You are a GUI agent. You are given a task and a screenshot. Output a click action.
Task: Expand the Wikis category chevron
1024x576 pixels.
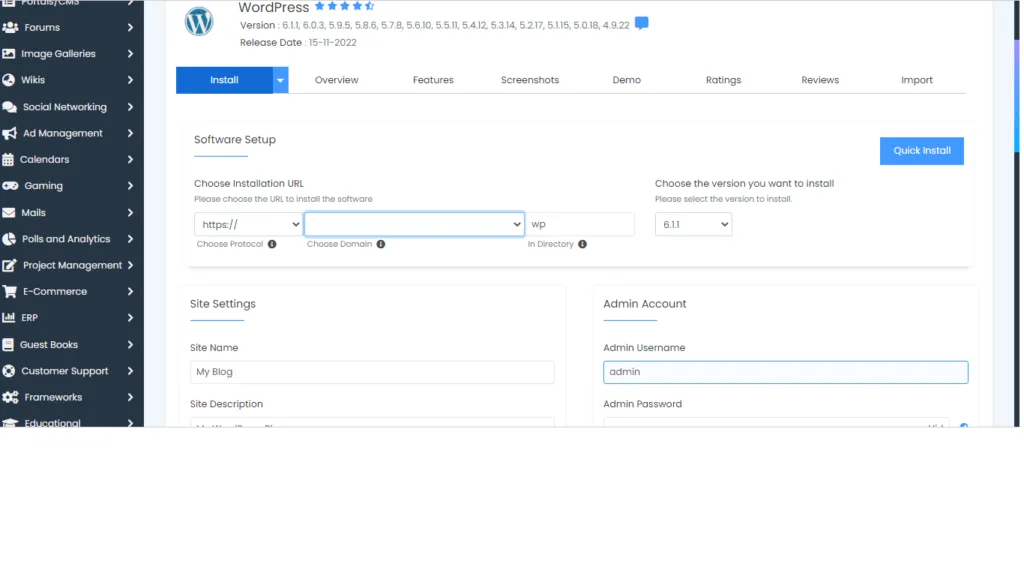point(130,80)
